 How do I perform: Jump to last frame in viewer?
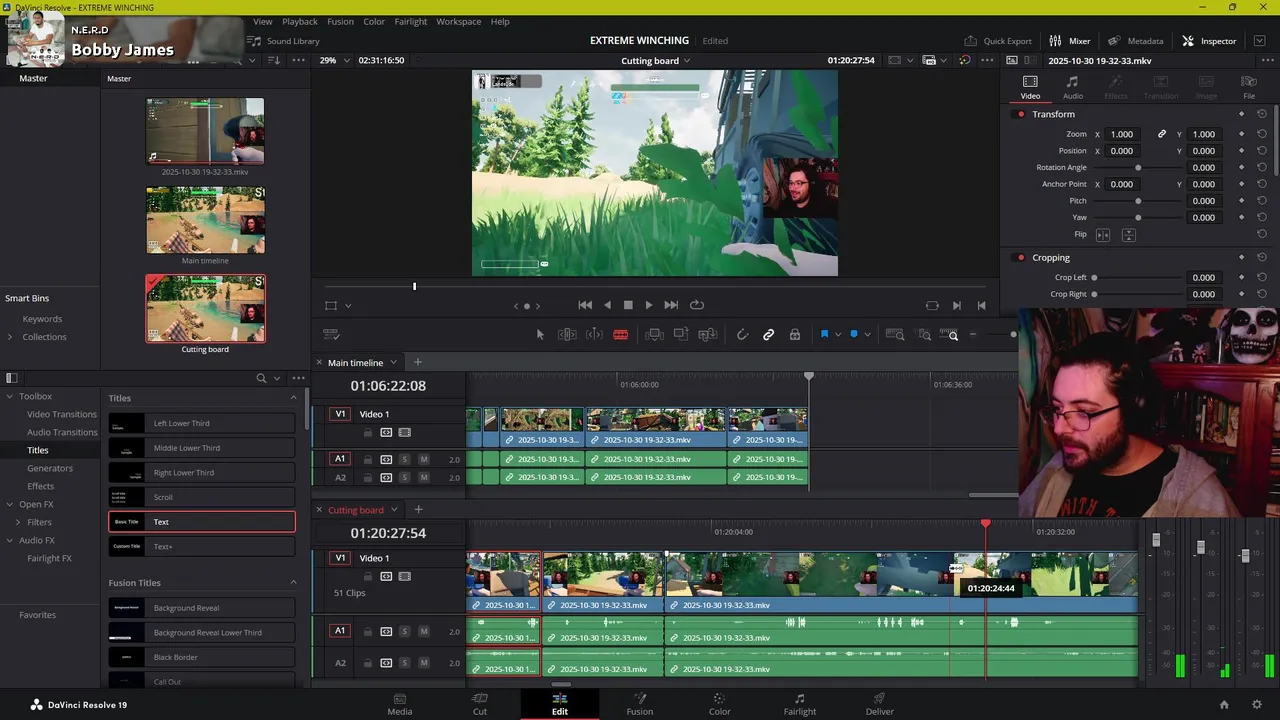pos(671,305)
